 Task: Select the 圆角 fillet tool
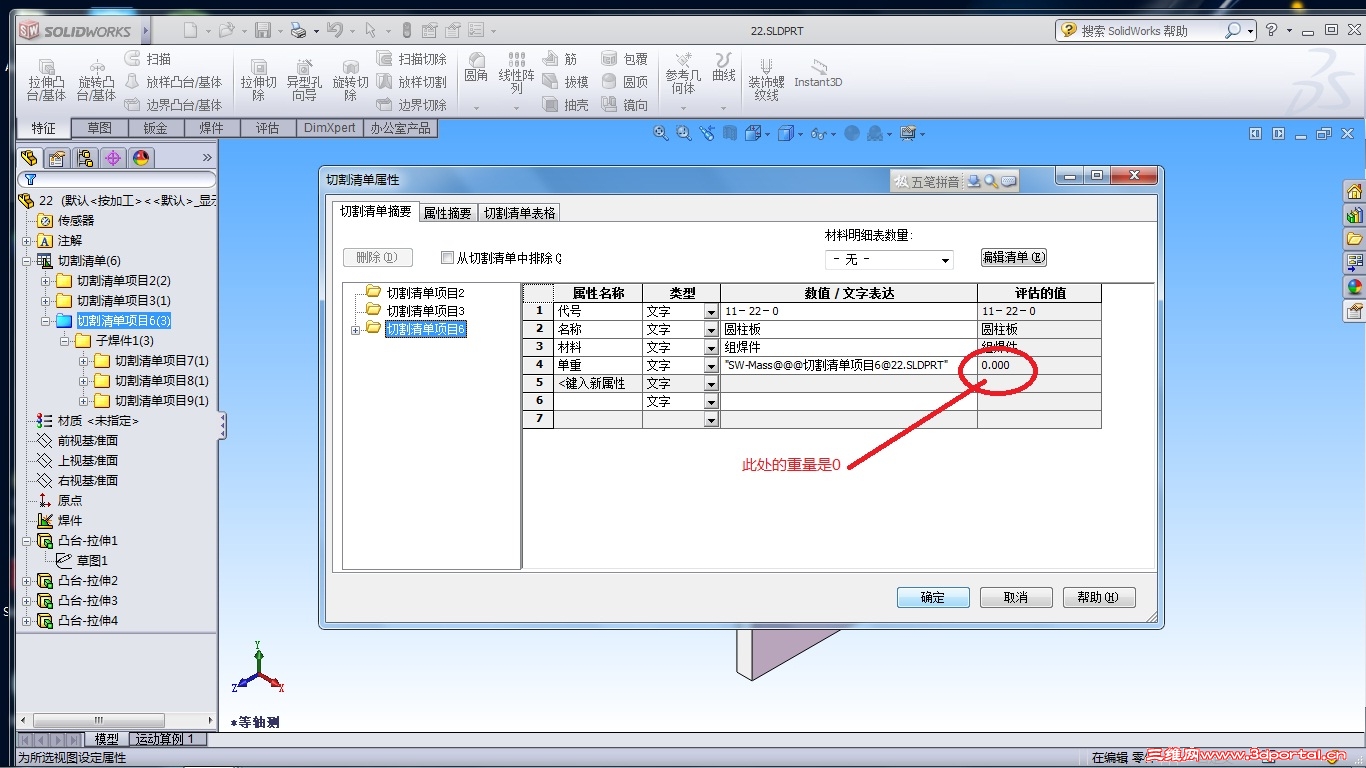476,68
